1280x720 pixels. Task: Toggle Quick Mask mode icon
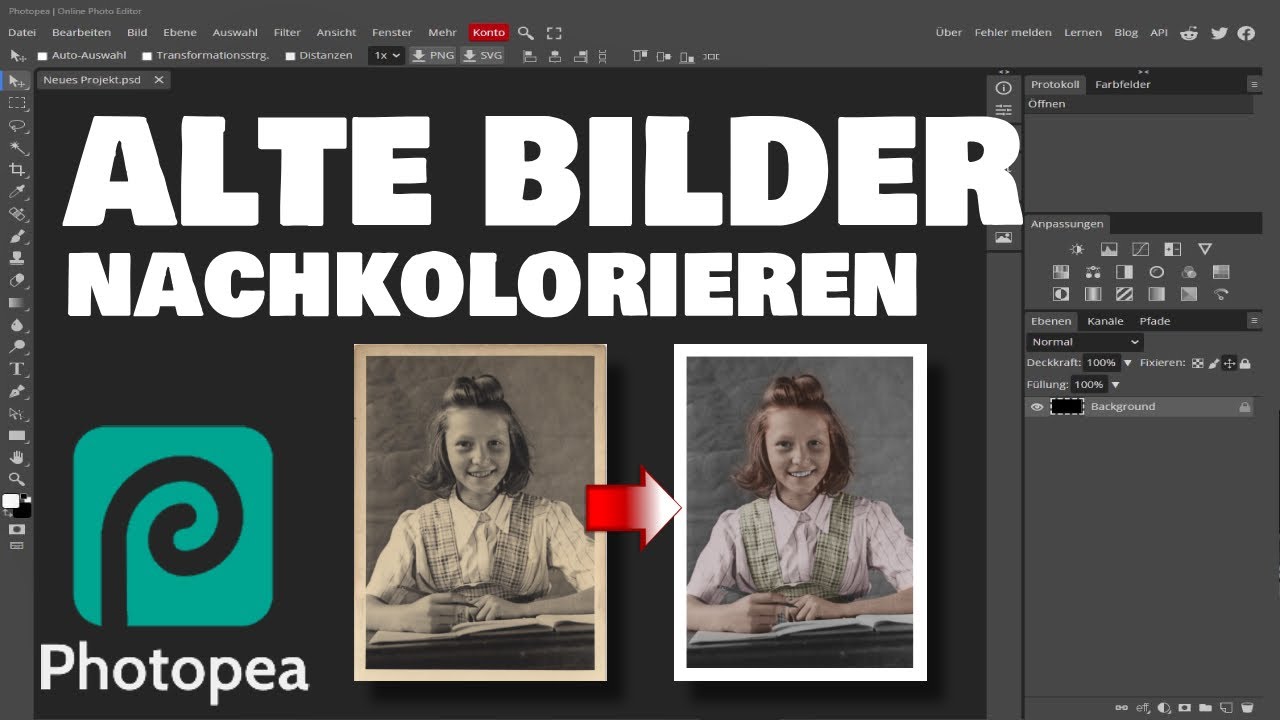[x=17, y=528]
